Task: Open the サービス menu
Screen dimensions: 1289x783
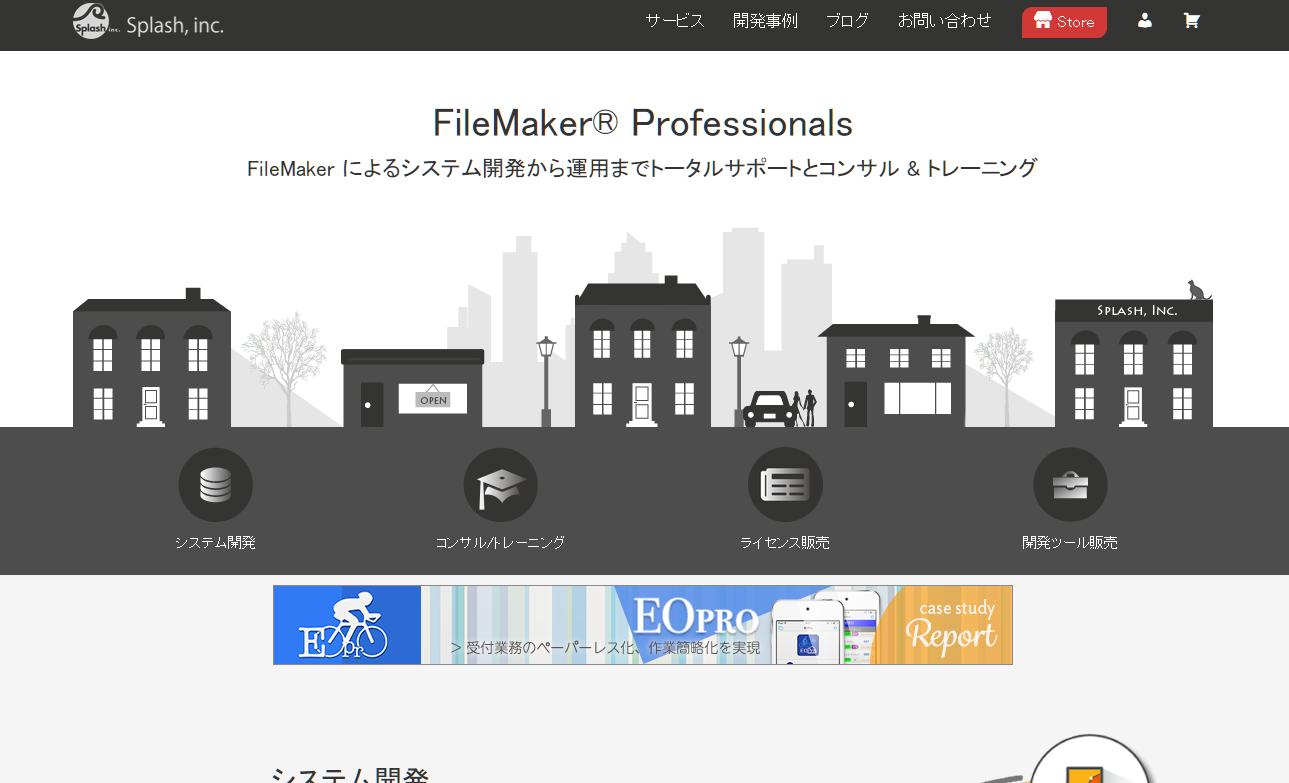Action: (x=674, y=20)
